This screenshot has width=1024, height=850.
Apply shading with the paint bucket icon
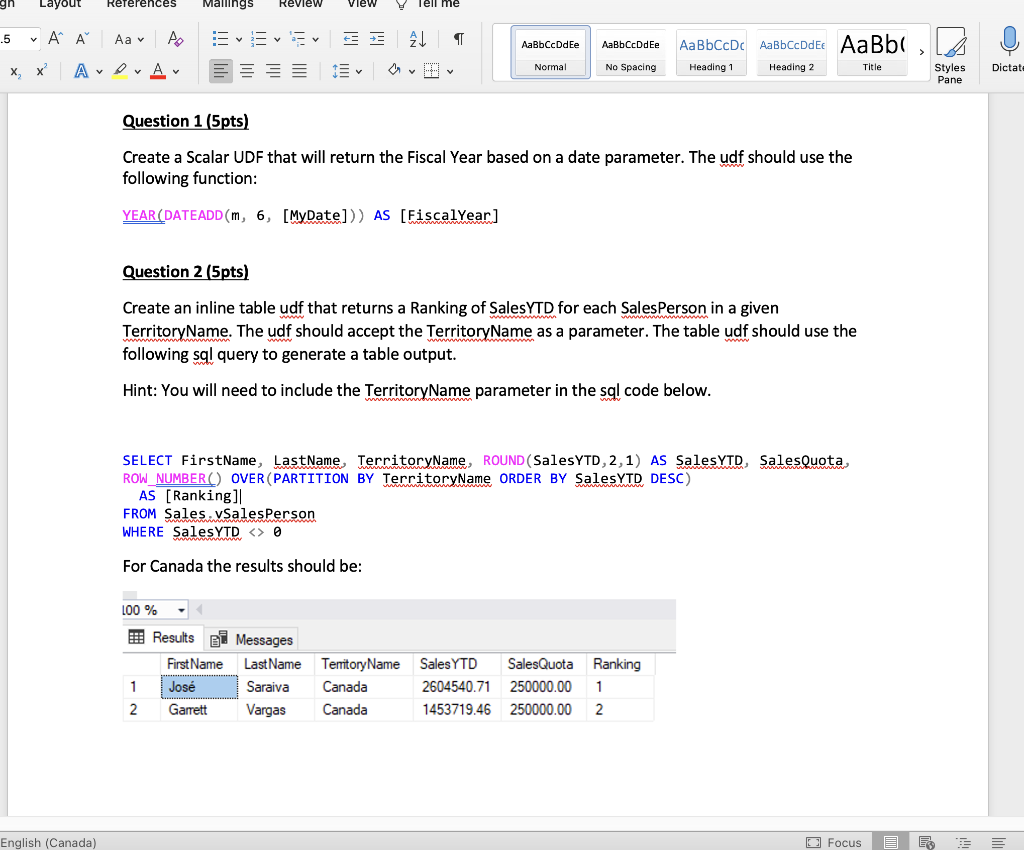(x=394, y=70)
